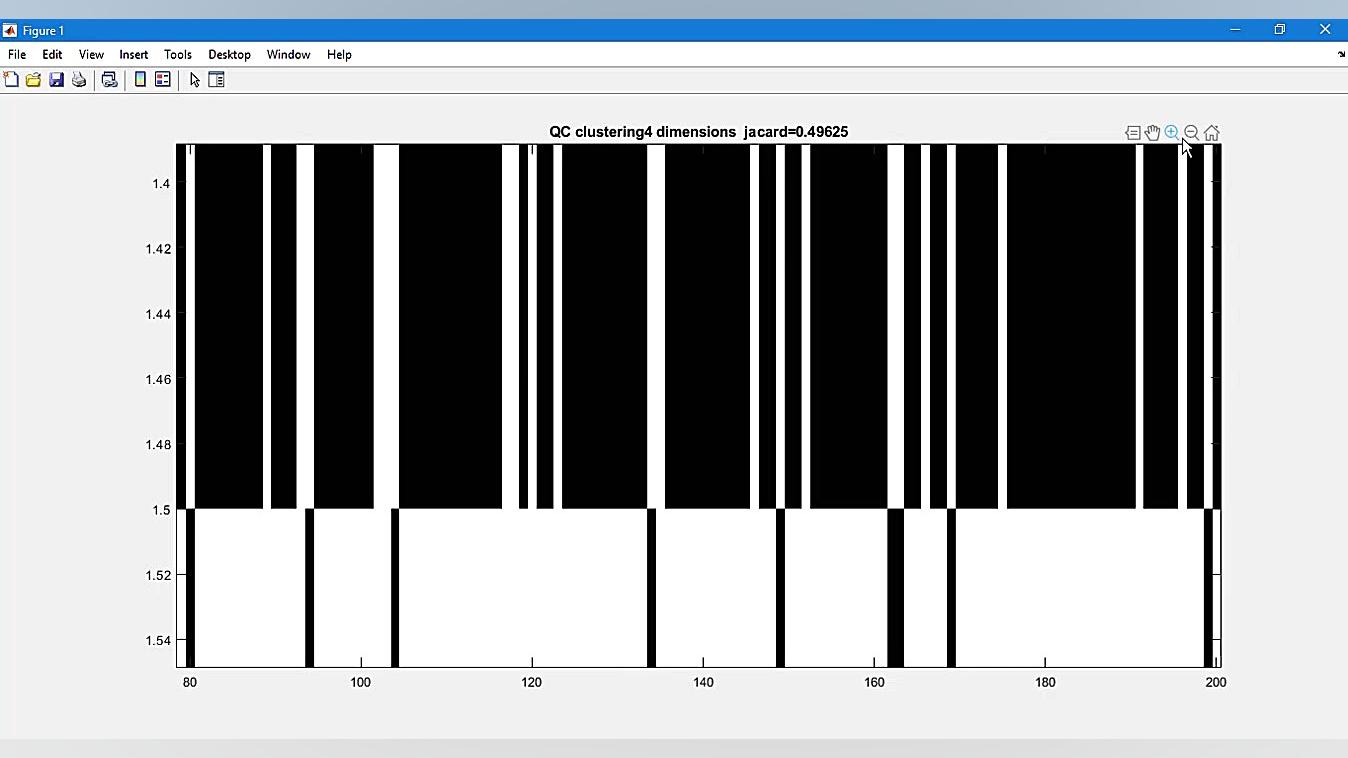
Task: Click the y-axis tick label 1.4
Action: click(161, 183)
